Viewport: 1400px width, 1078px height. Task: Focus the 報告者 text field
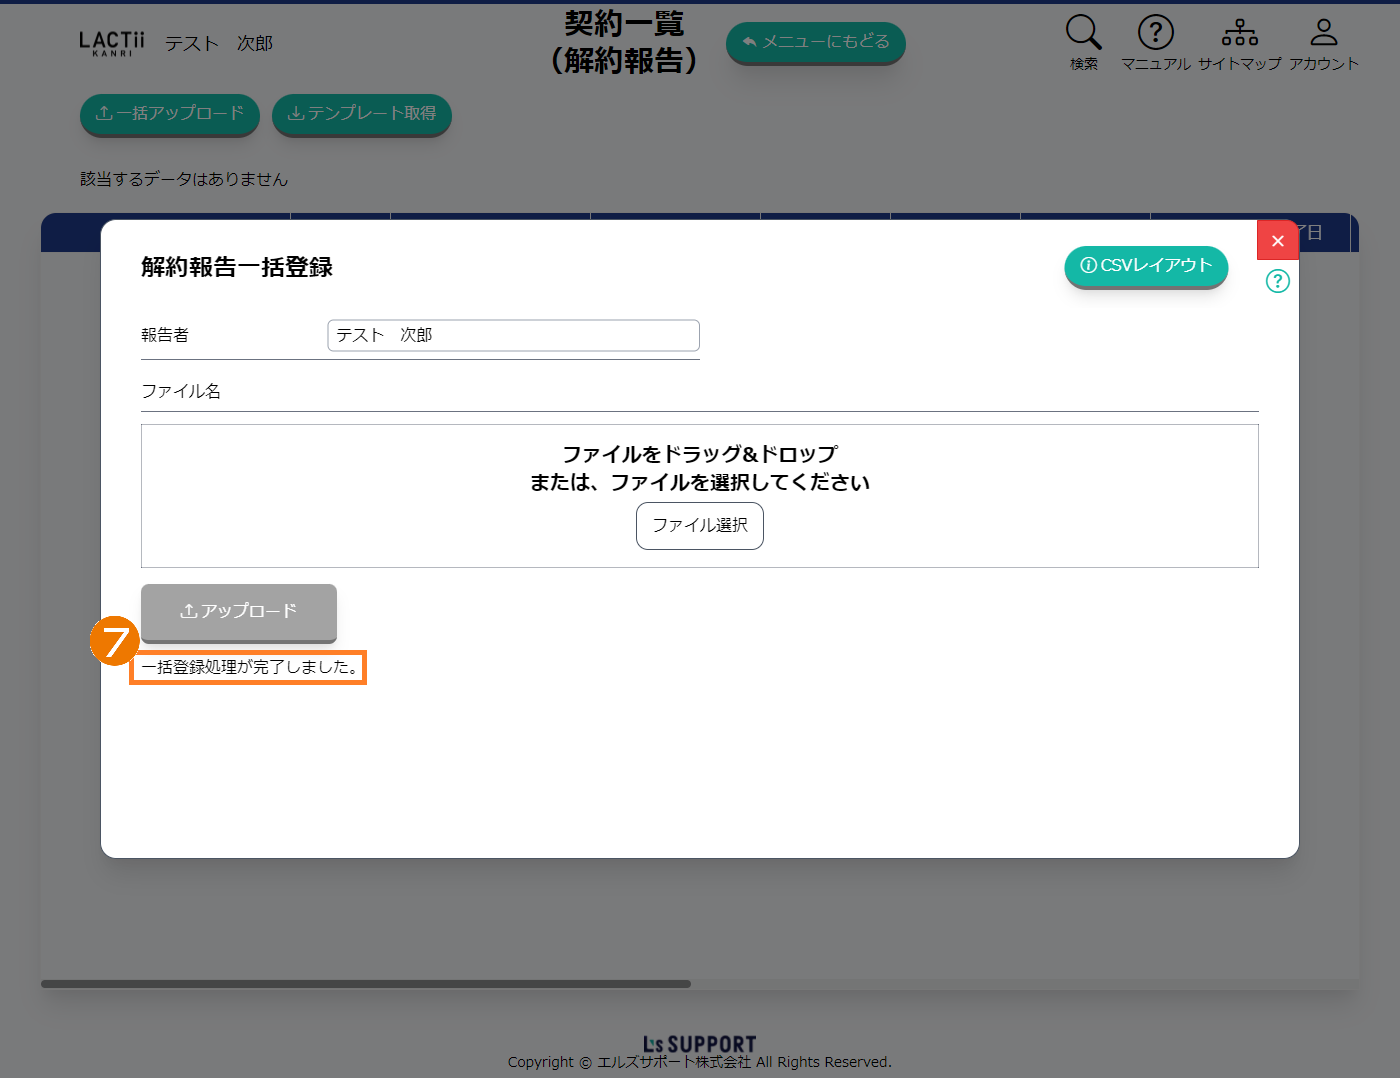[x=513, y=335]
